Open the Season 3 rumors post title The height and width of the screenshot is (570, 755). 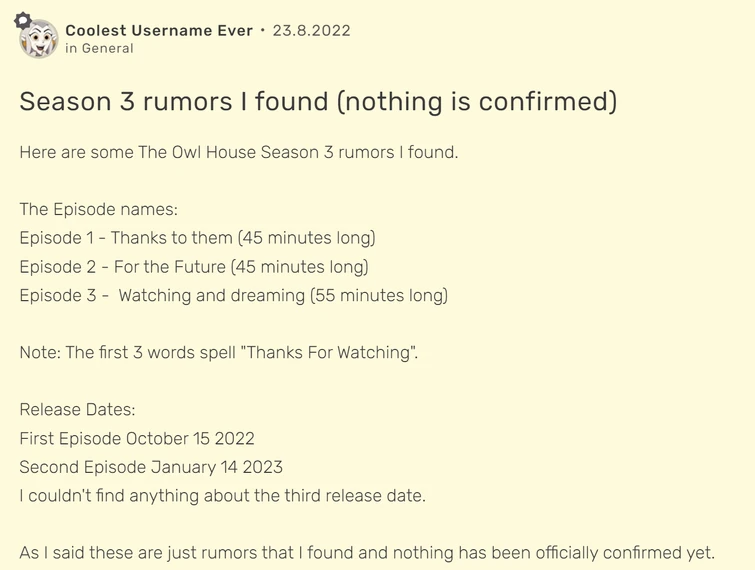coord(318,101)
